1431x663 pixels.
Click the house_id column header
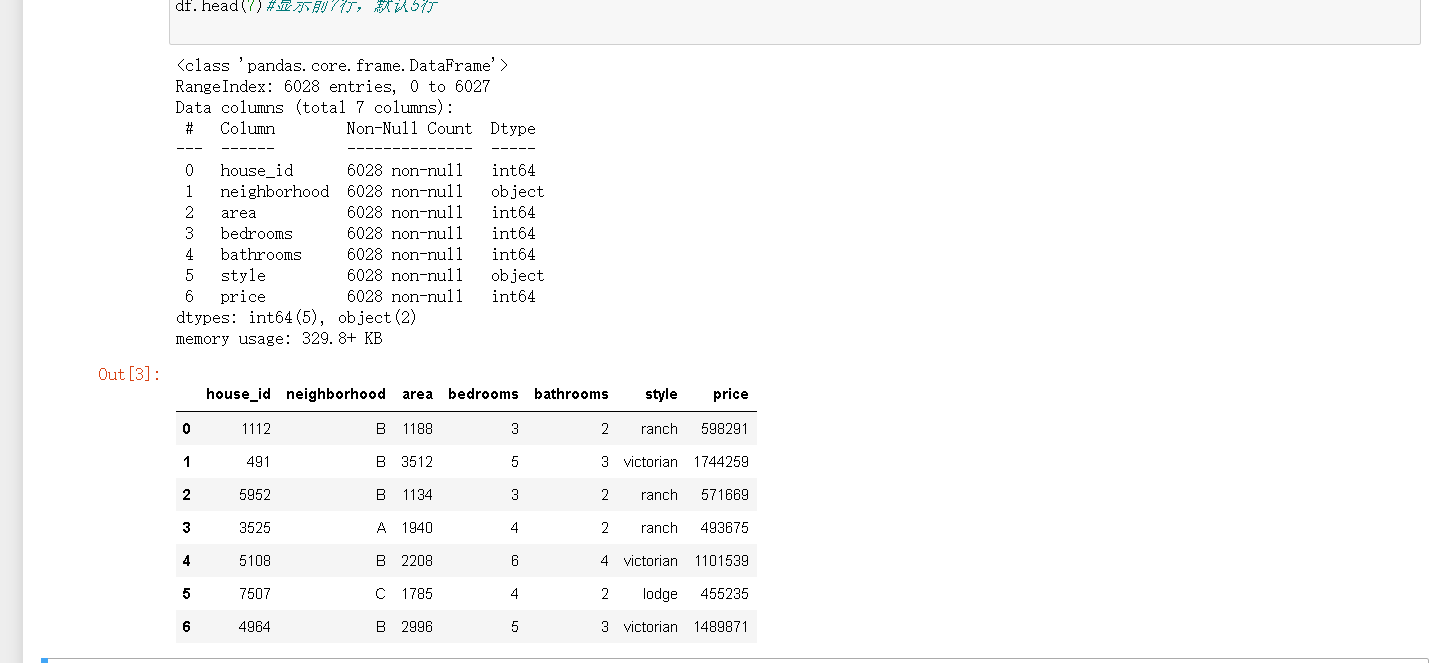(x=238, y=394)
